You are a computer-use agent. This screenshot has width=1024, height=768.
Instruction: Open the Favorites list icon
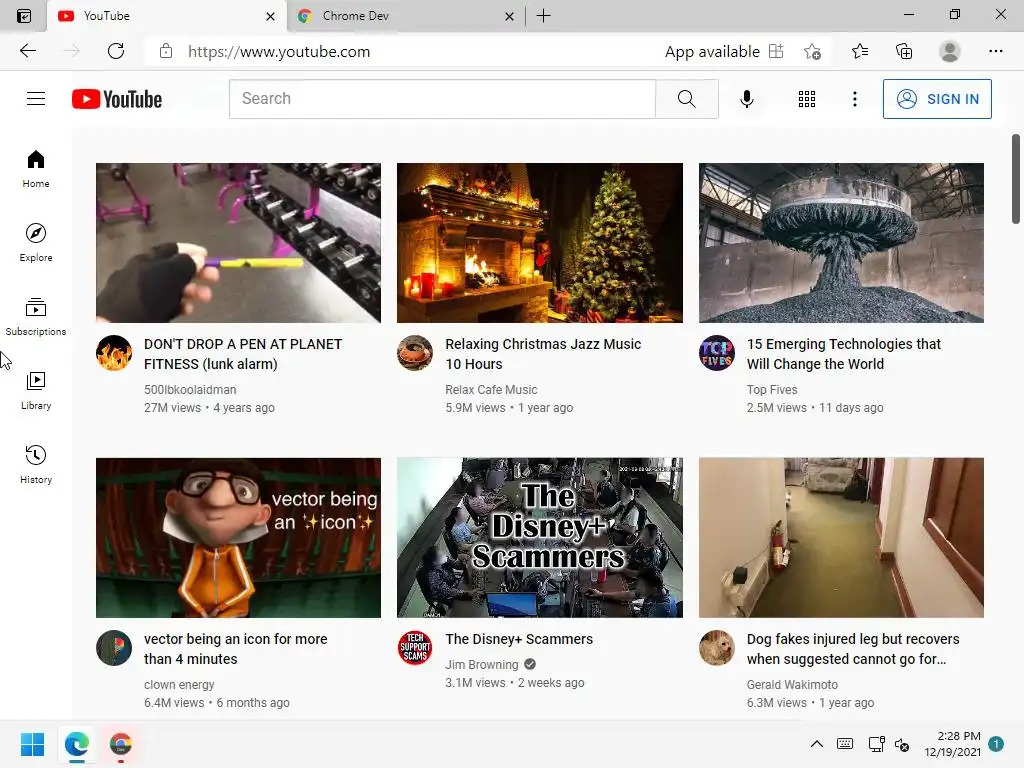[860, 51]
